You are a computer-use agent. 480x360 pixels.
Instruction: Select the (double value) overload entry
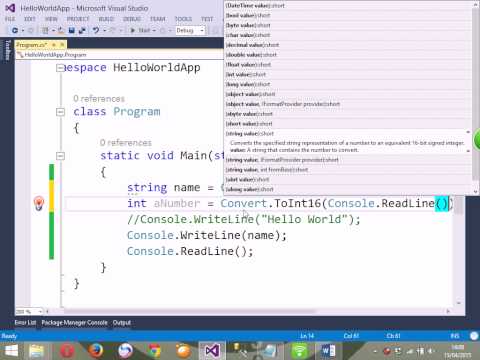pos(348,55)
